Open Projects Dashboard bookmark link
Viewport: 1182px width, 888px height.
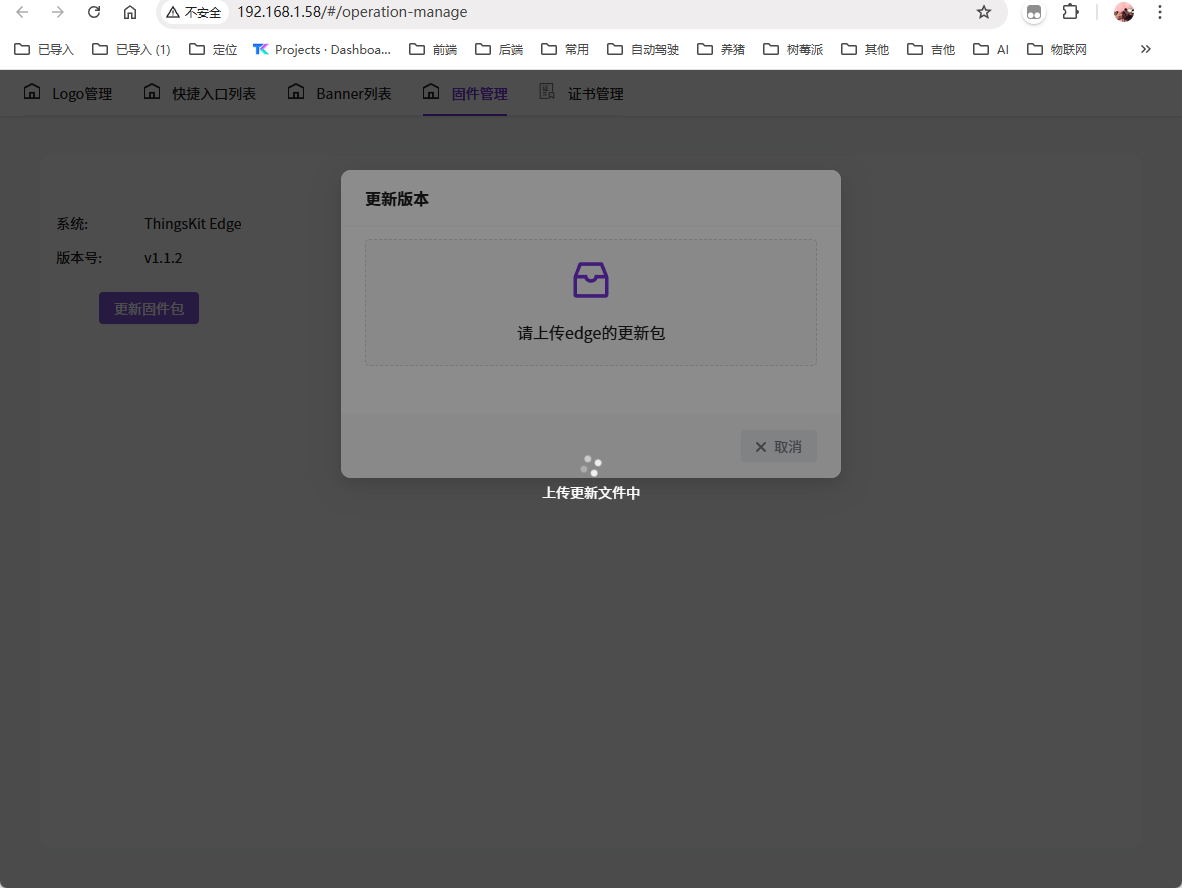(322, 49)
